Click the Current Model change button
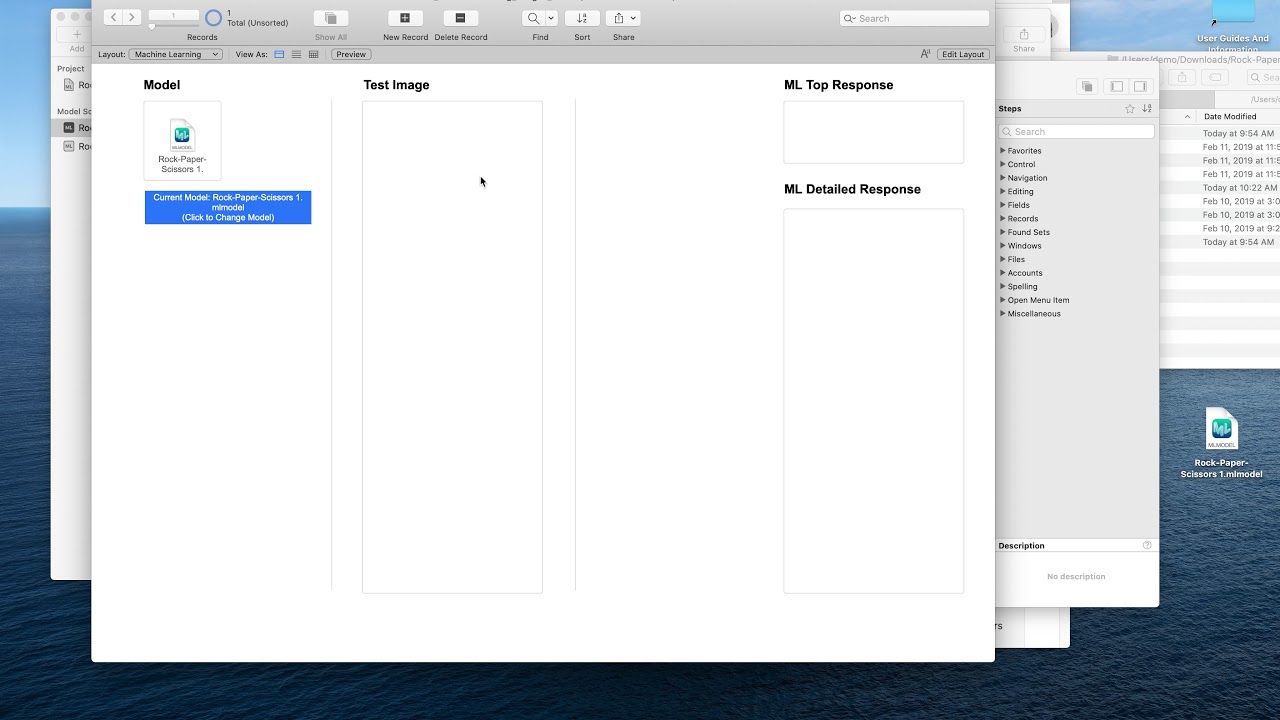 pos(228,207)
